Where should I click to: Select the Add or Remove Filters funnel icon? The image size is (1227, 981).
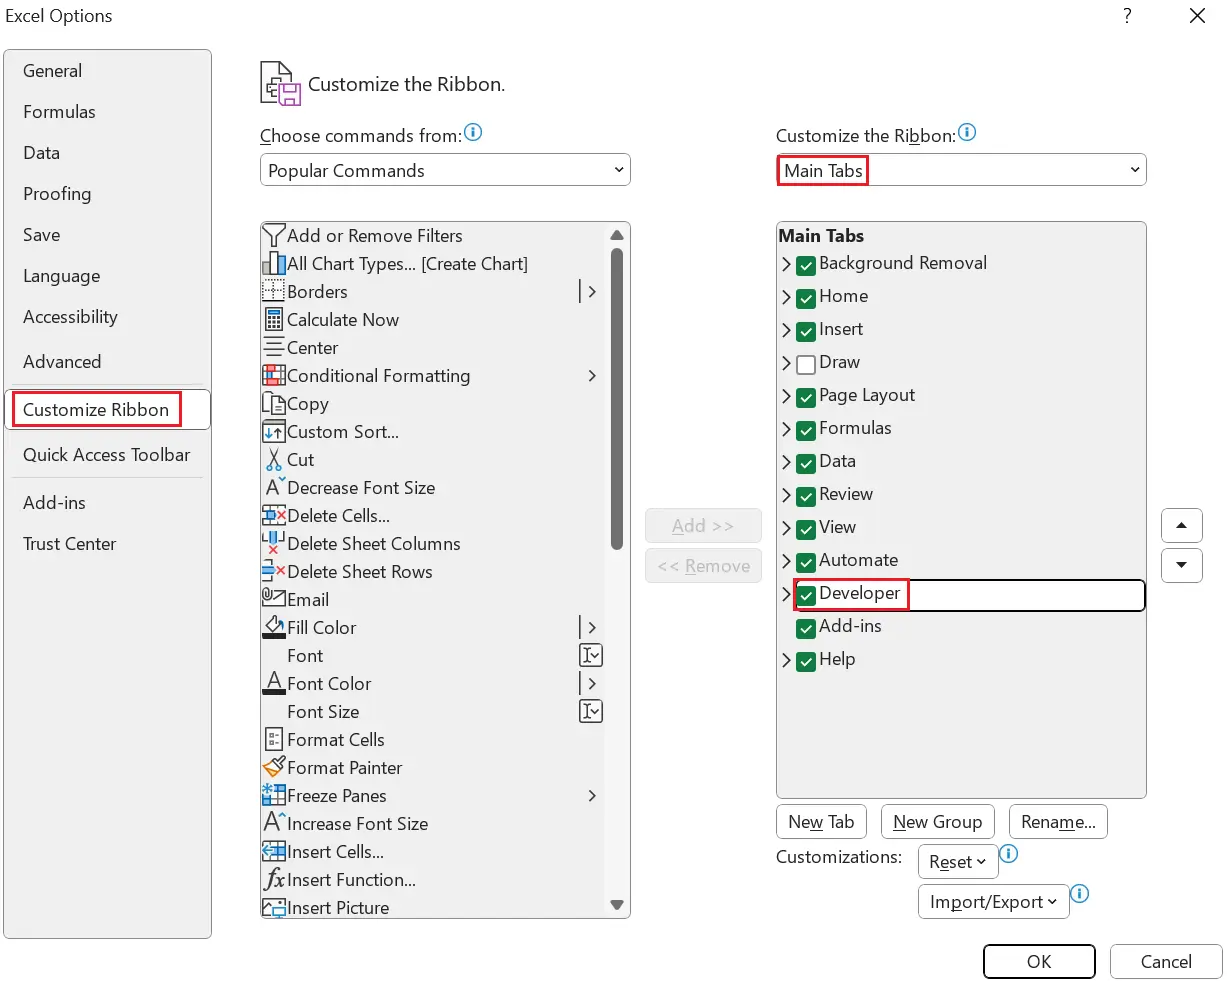point(273,236)
